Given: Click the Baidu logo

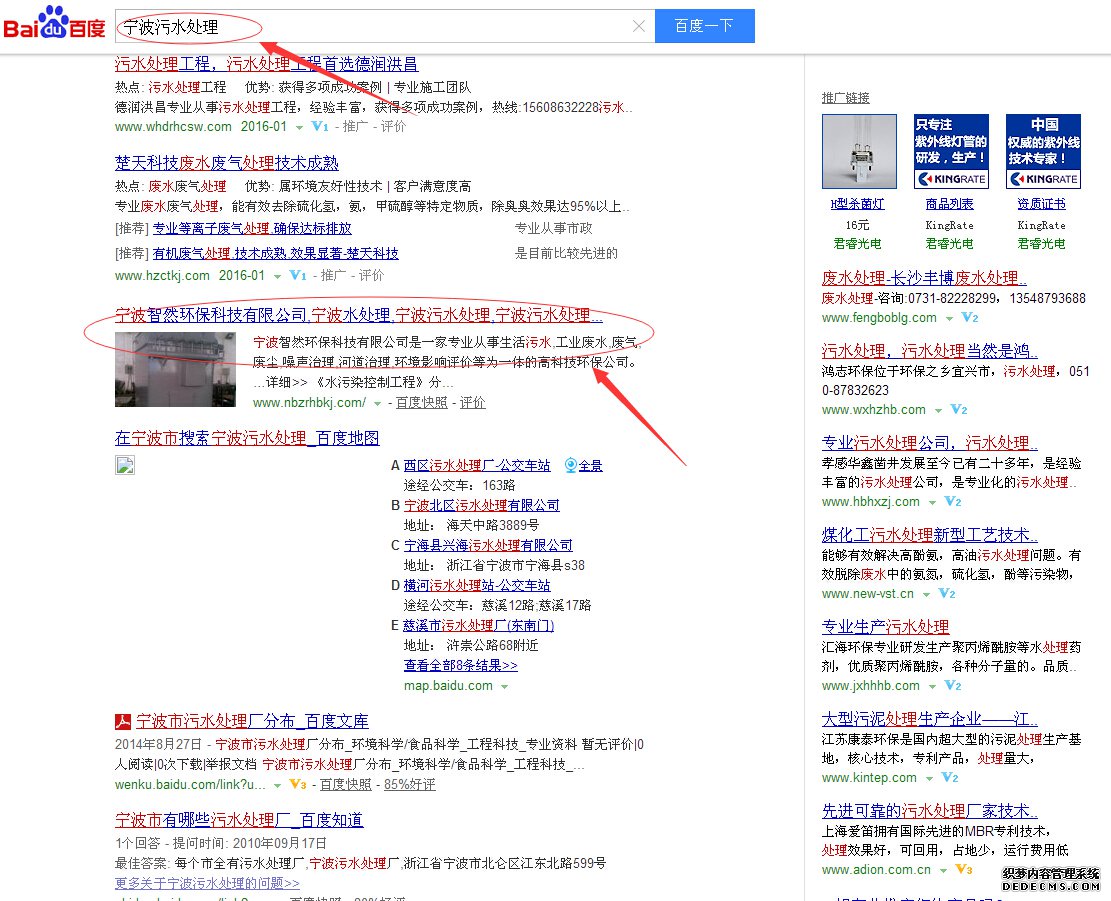Looking at the screenshot, I should [x=55, y=23].
